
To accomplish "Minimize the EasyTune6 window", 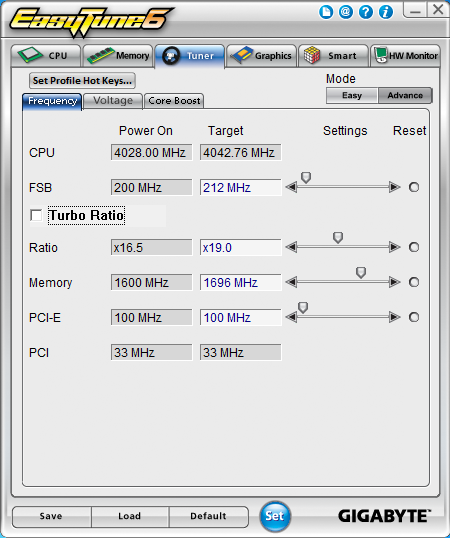I will coord(415,10).
